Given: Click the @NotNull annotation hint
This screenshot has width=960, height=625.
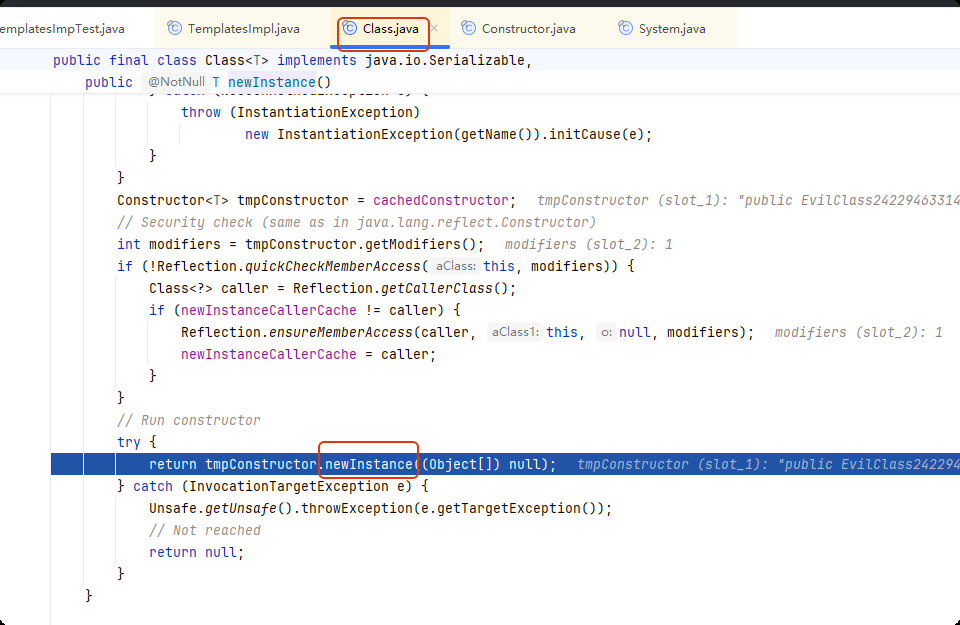Looking at the screenshot, I should click(x=176, y=82).
